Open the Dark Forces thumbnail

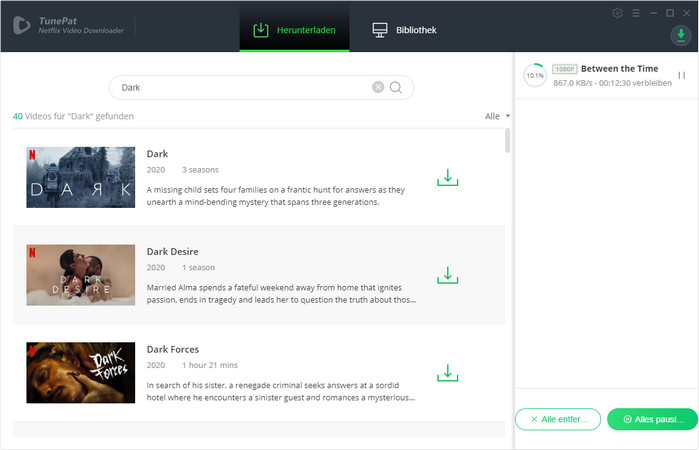(x=81, y=373)
